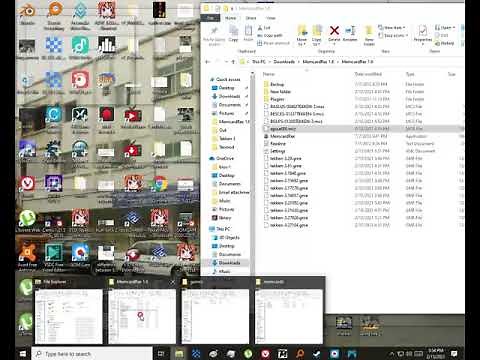The image size is (480, 360).
Task: Switch to the View ribbon tab
Action: (x=271, y=18)
